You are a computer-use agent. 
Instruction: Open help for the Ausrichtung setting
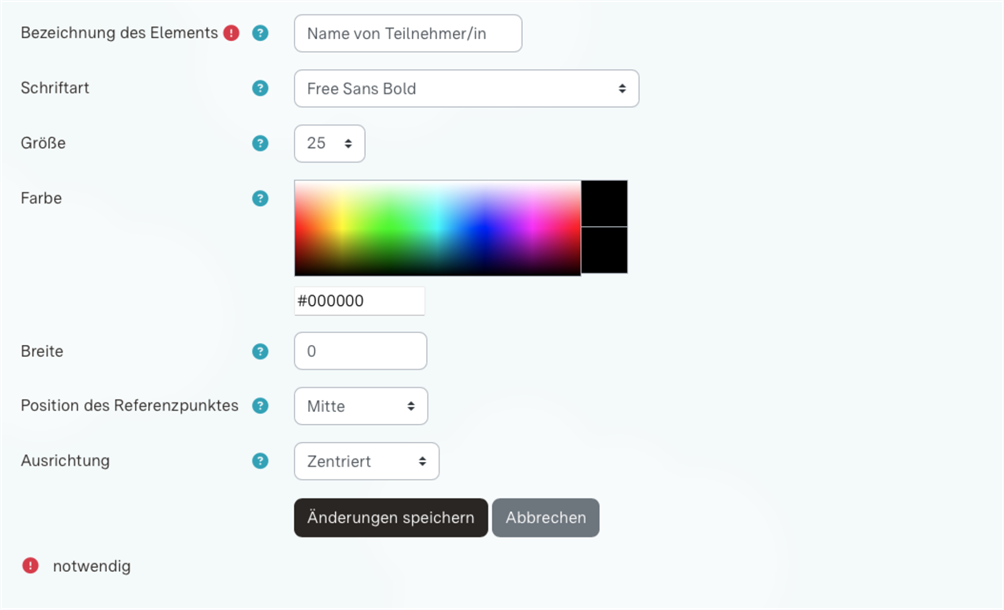260,460
